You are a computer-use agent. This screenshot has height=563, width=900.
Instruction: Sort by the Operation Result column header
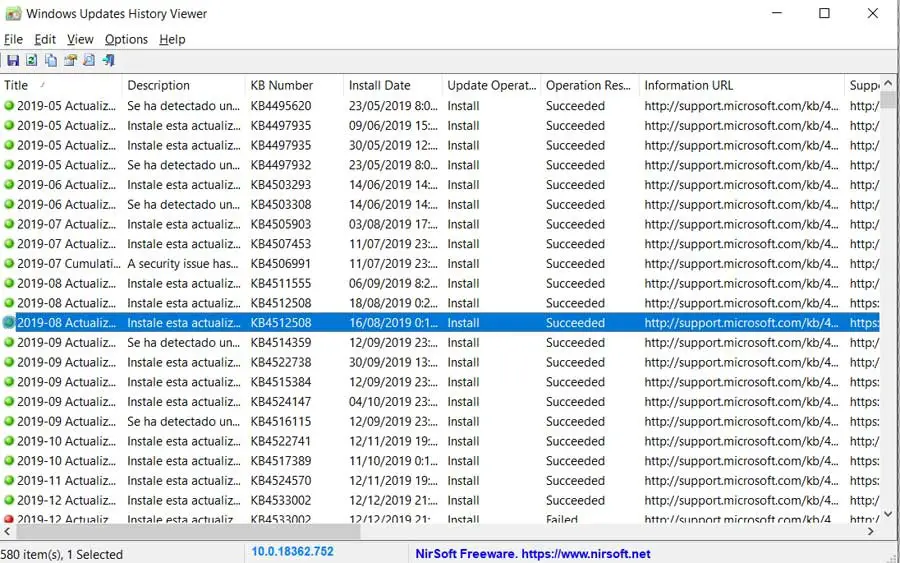pyautogui.click(x=590, y=86)
